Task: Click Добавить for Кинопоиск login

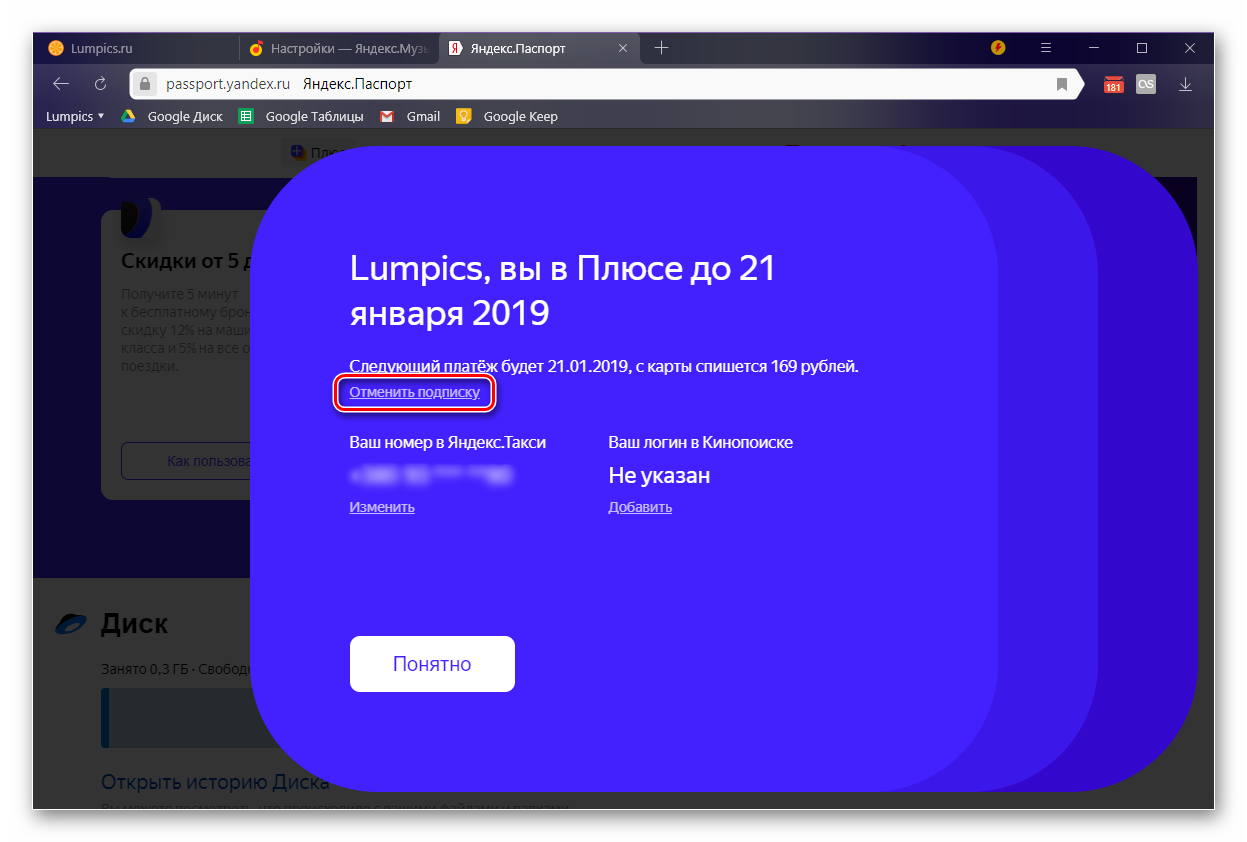Action: 640,507
